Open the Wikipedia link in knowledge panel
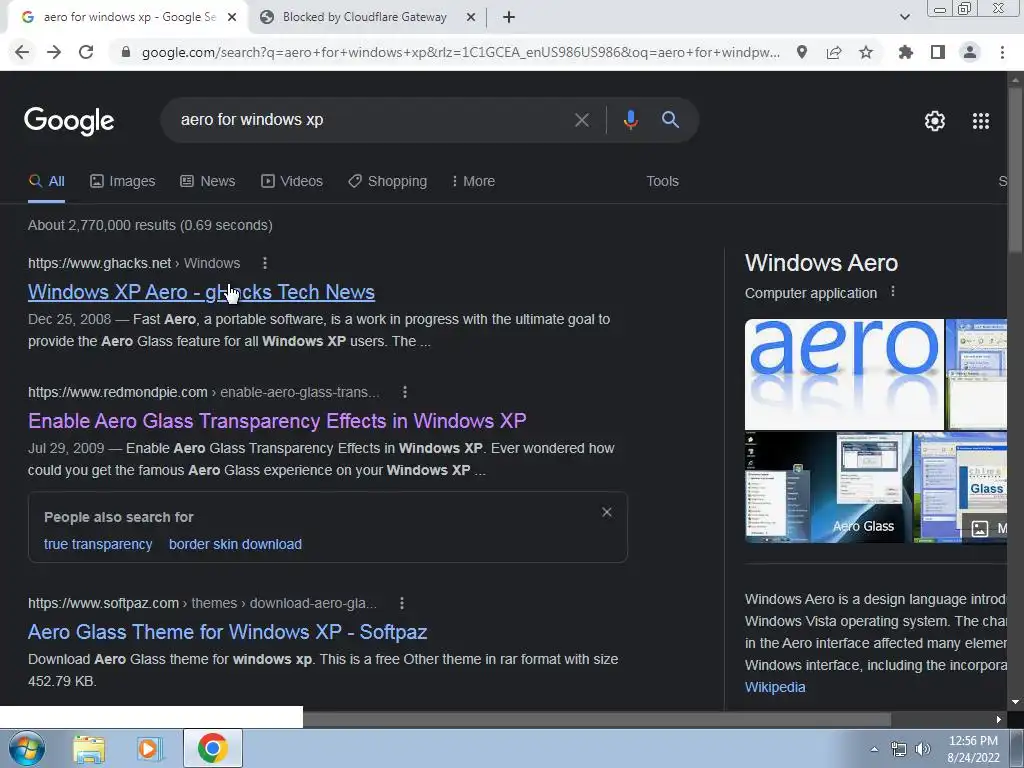This screenshot has height=768, width=1024. (x=775, y=688)
